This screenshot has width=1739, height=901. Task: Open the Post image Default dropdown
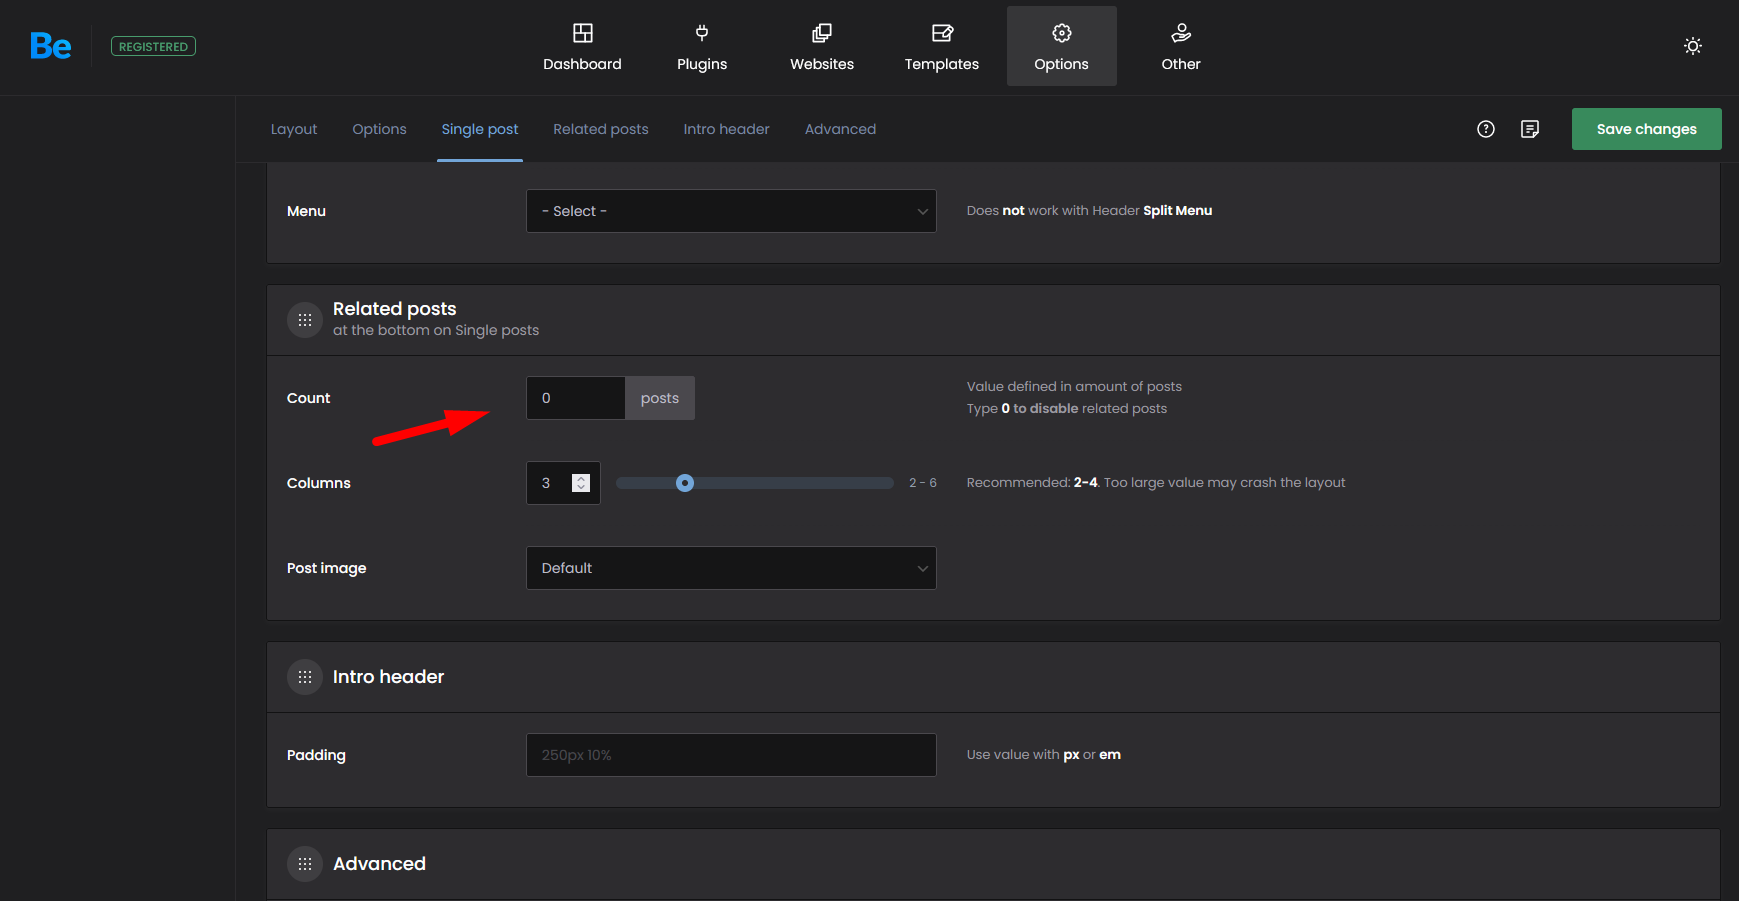[732, 568]
